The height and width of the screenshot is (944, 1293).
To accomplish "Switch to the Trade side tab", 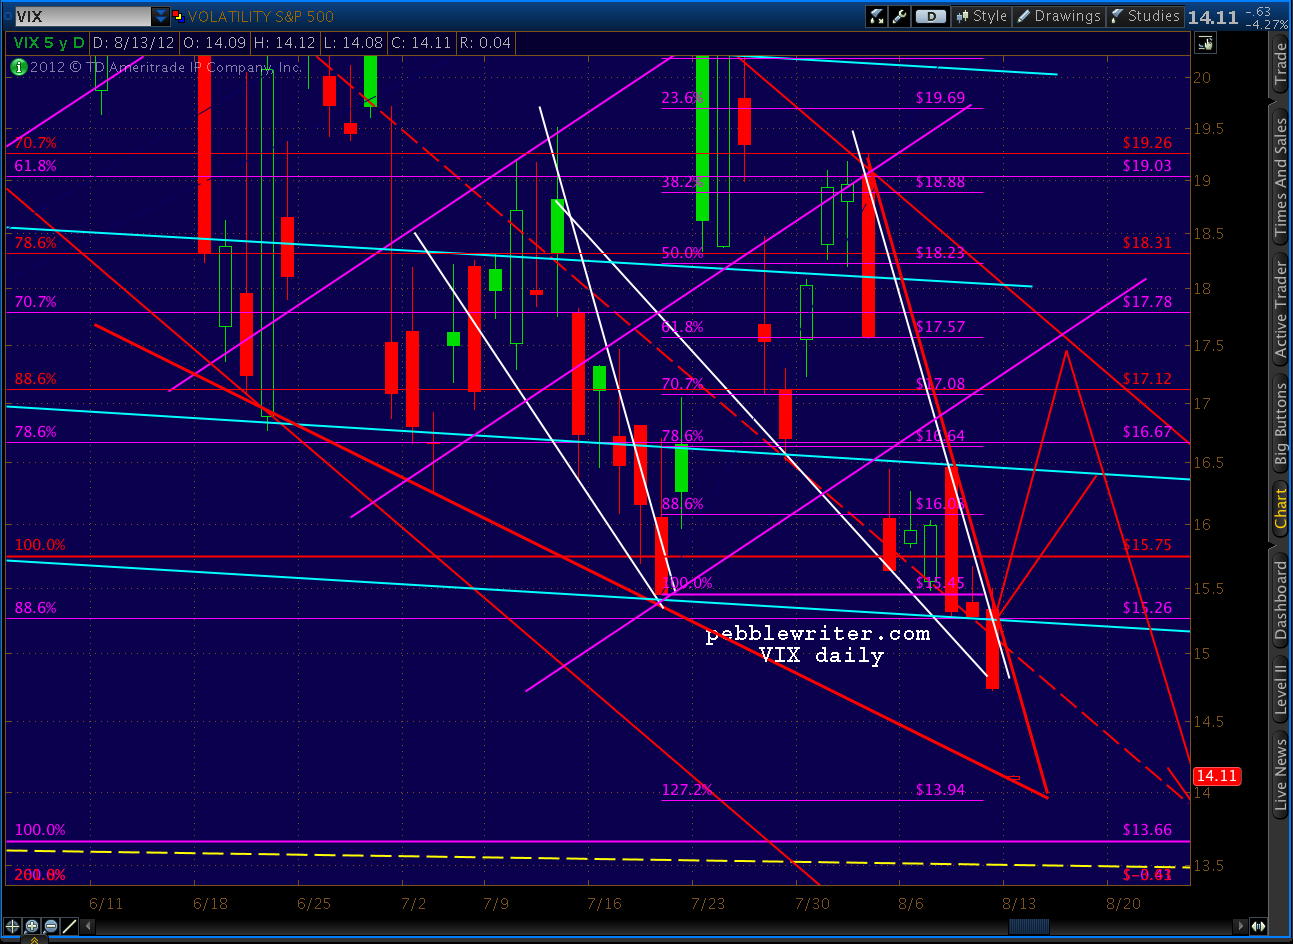I will click(1281, 64).
